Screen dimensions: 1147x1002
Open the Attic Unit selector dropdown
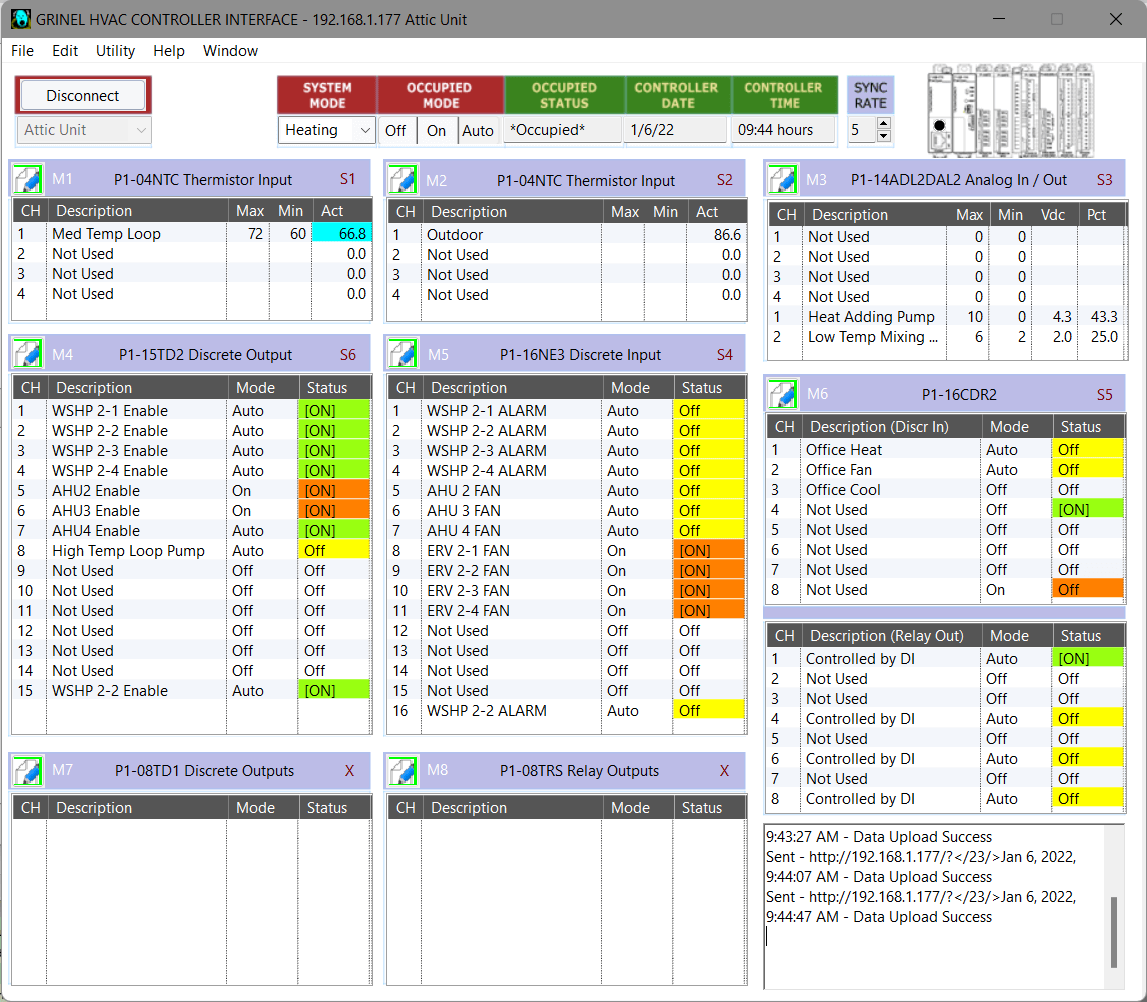(83, 130)
